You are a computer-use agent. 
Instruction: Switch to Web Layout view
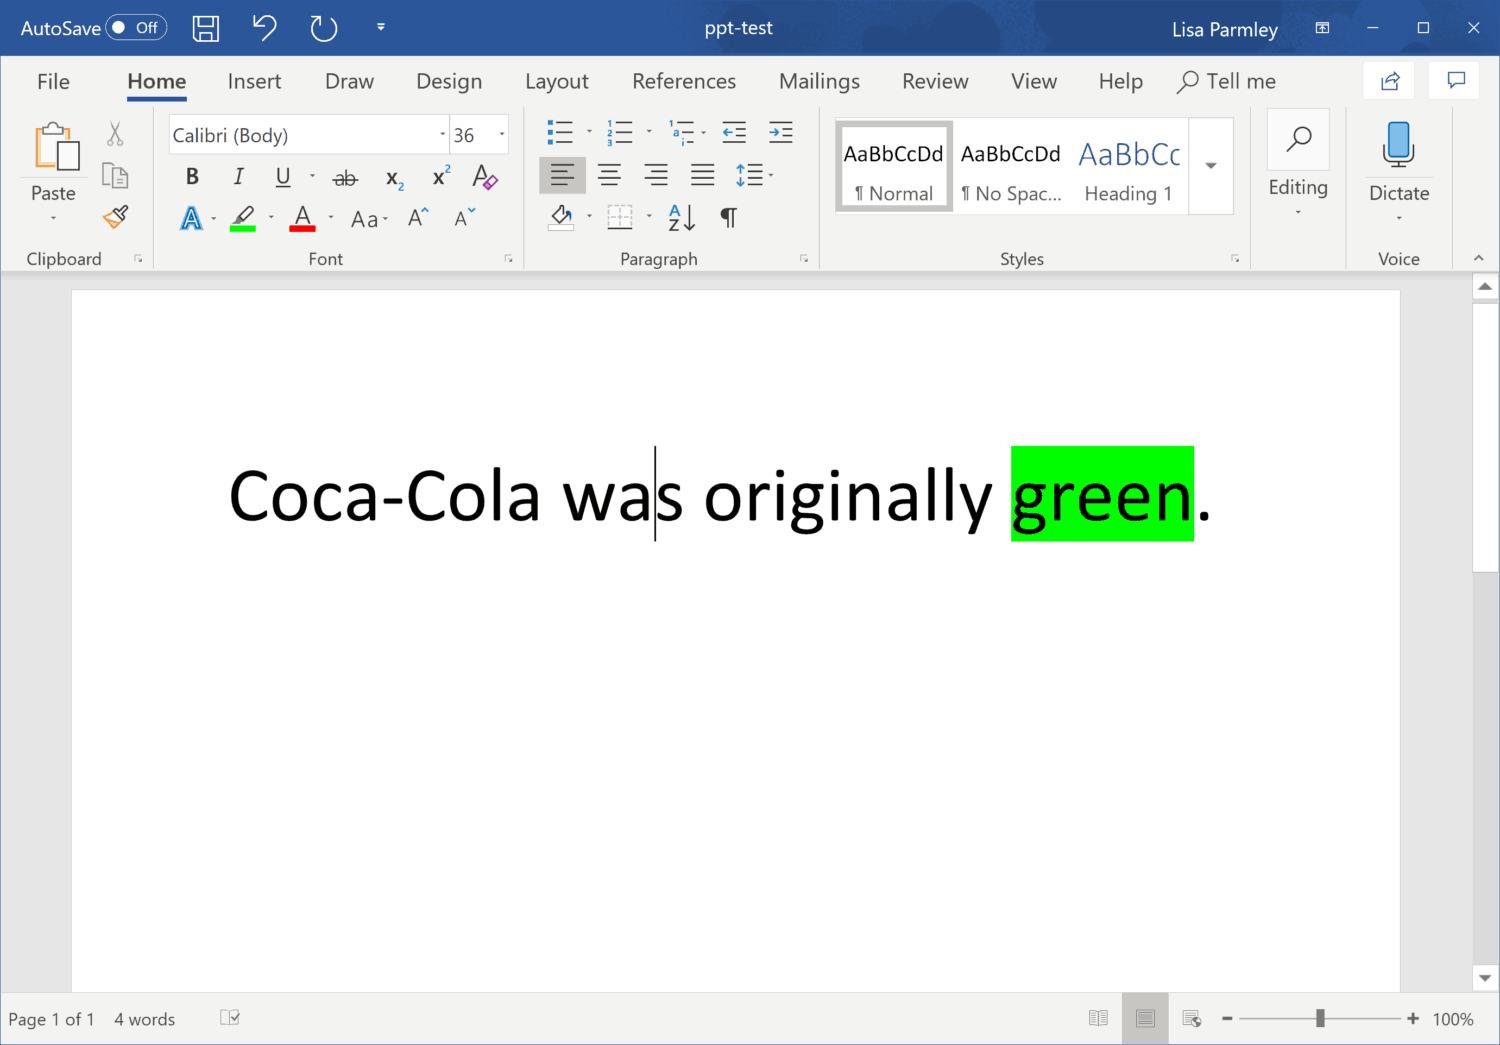(x=1192, y=1018)
